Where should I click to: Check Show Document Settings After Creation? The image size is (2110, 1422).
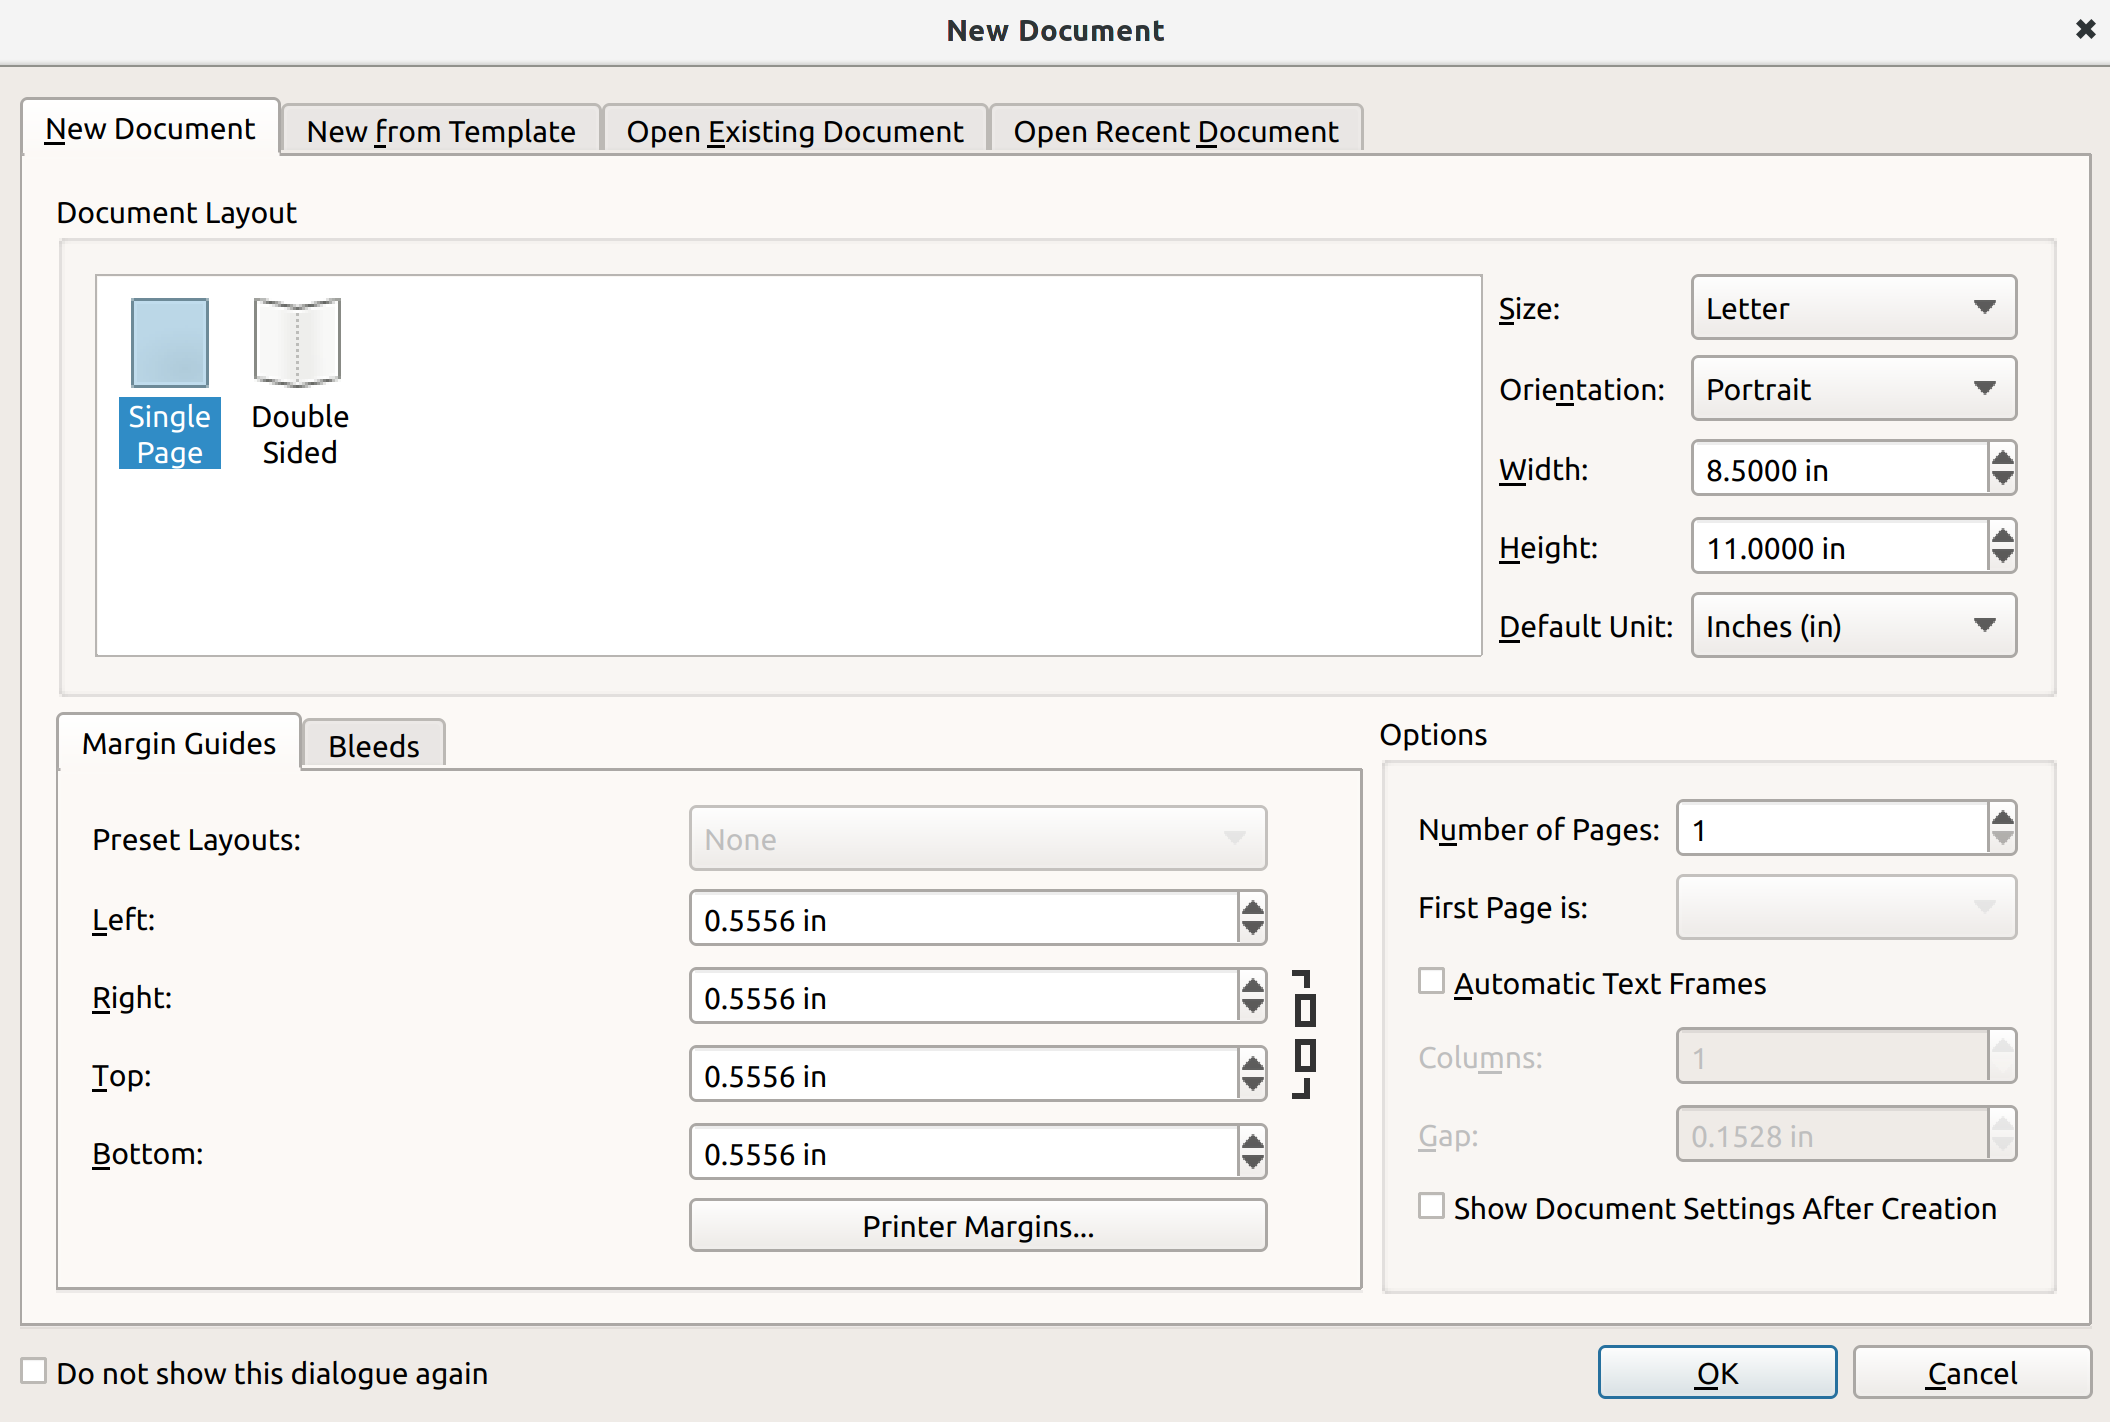pos(1432,1206)
